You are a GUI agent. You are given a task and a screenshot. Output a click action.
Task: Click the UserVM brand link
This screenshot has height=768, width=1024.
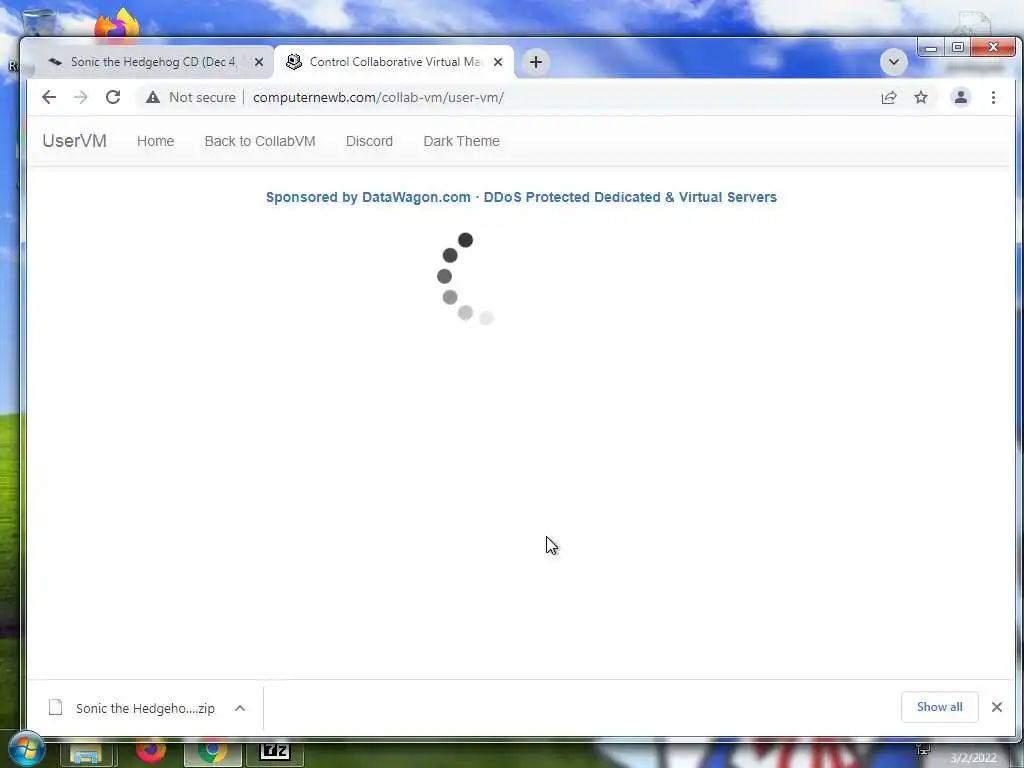click(x=74, y=141)
